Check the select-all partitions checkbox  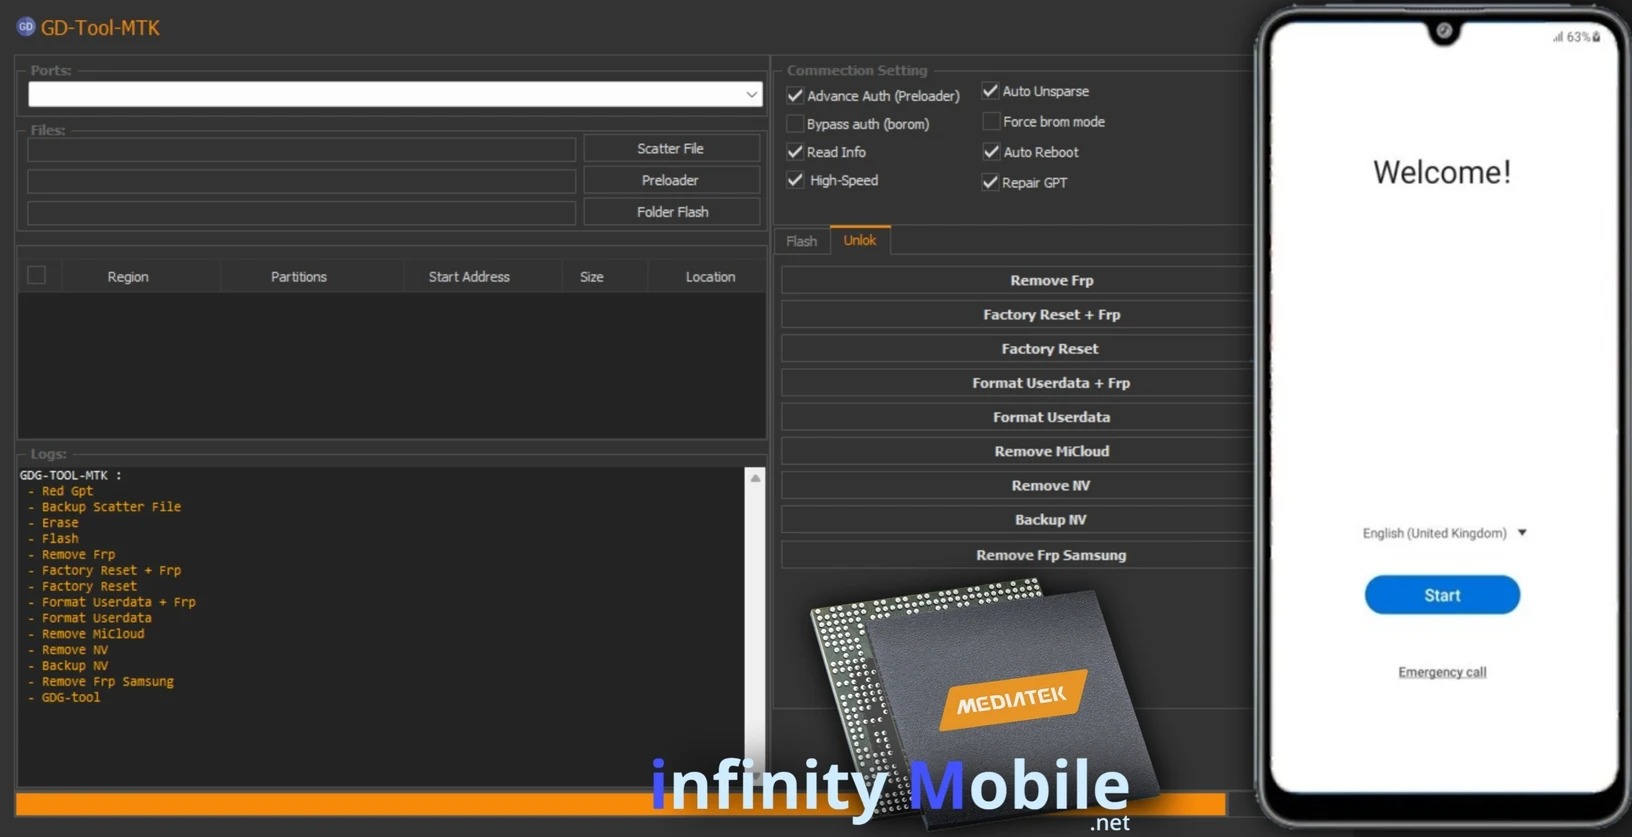[x=37, y=275]
